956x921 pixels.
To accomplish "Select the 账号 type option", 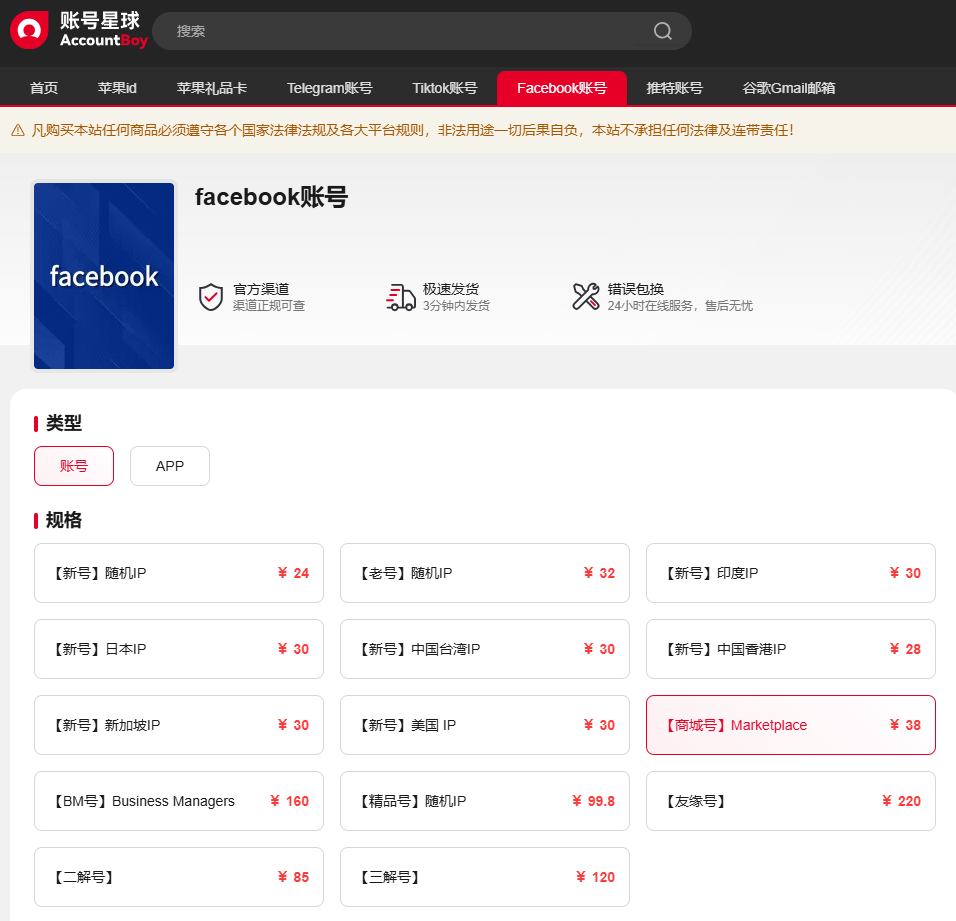I will tap(73, 465).
